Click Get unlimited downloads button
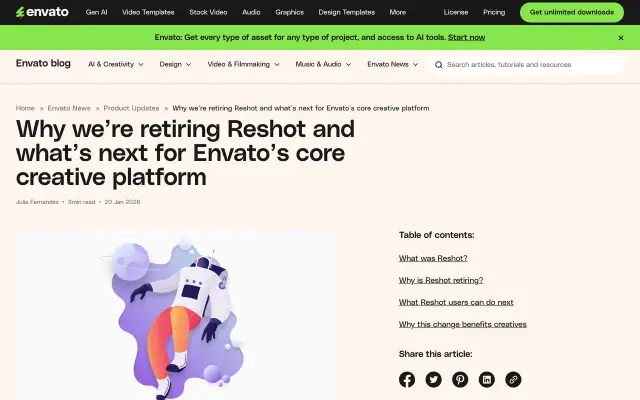The width and height of the screenshot is (640, 400). pos(572,12)
